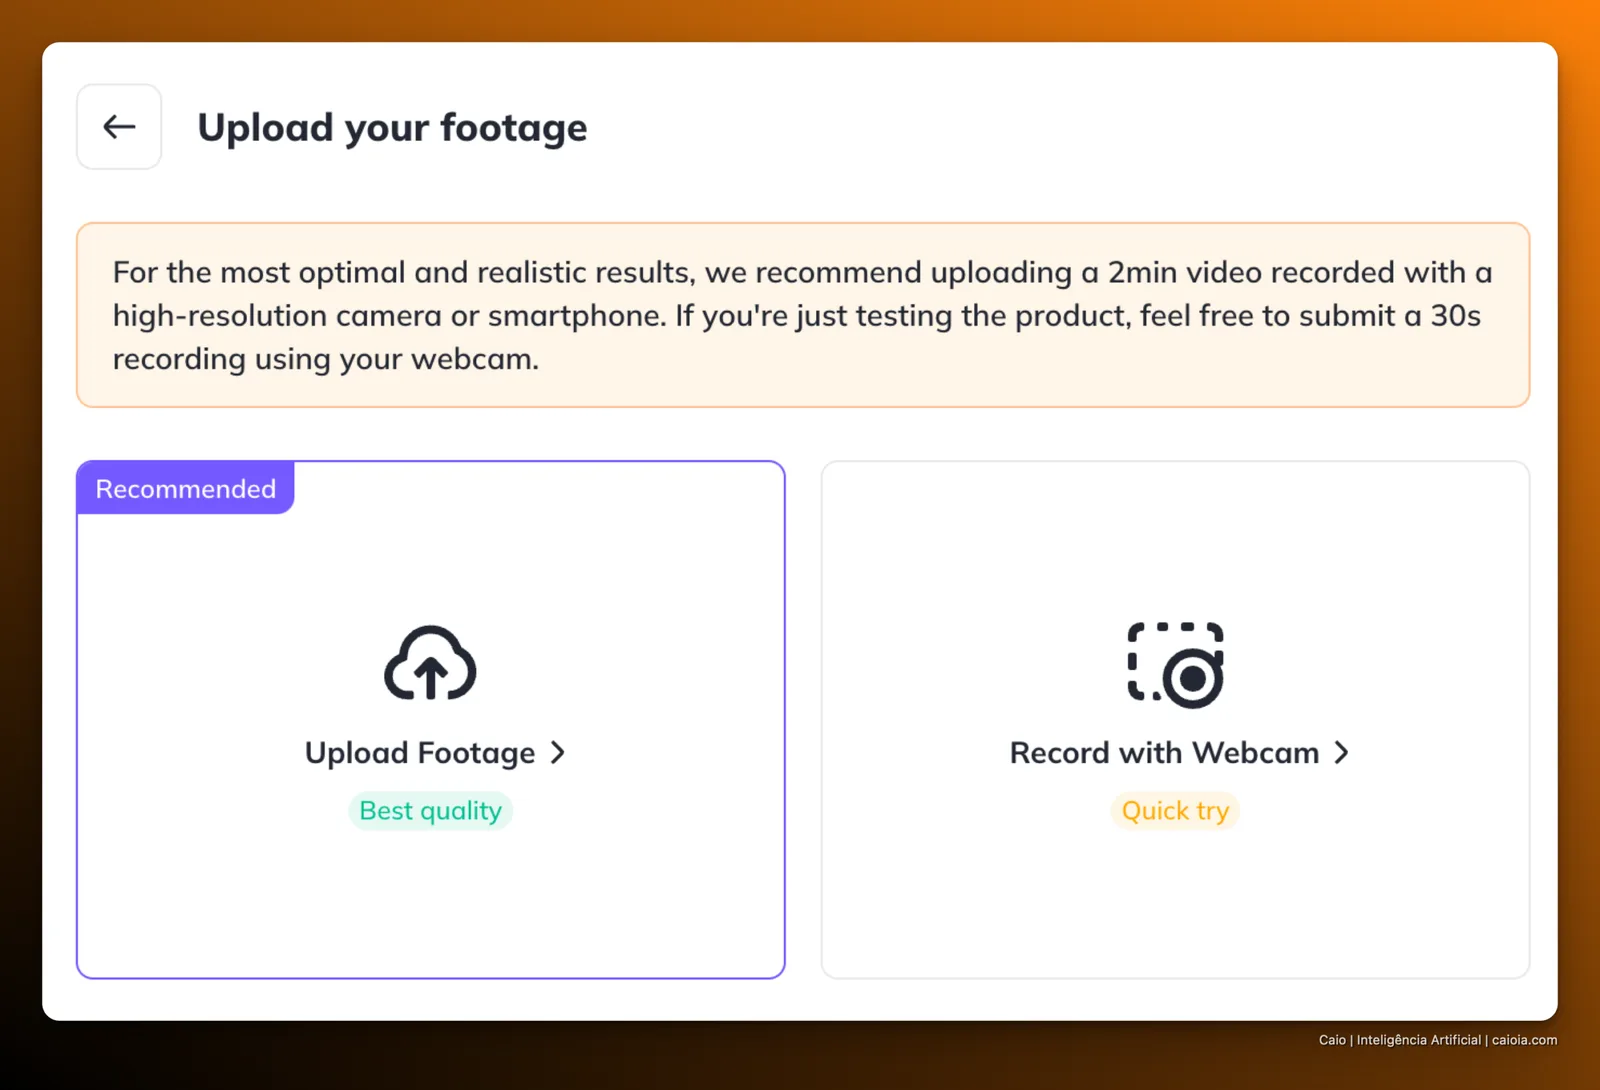
Task: Click empty area of Upload Footage card
Action: [x=430, y=900]
